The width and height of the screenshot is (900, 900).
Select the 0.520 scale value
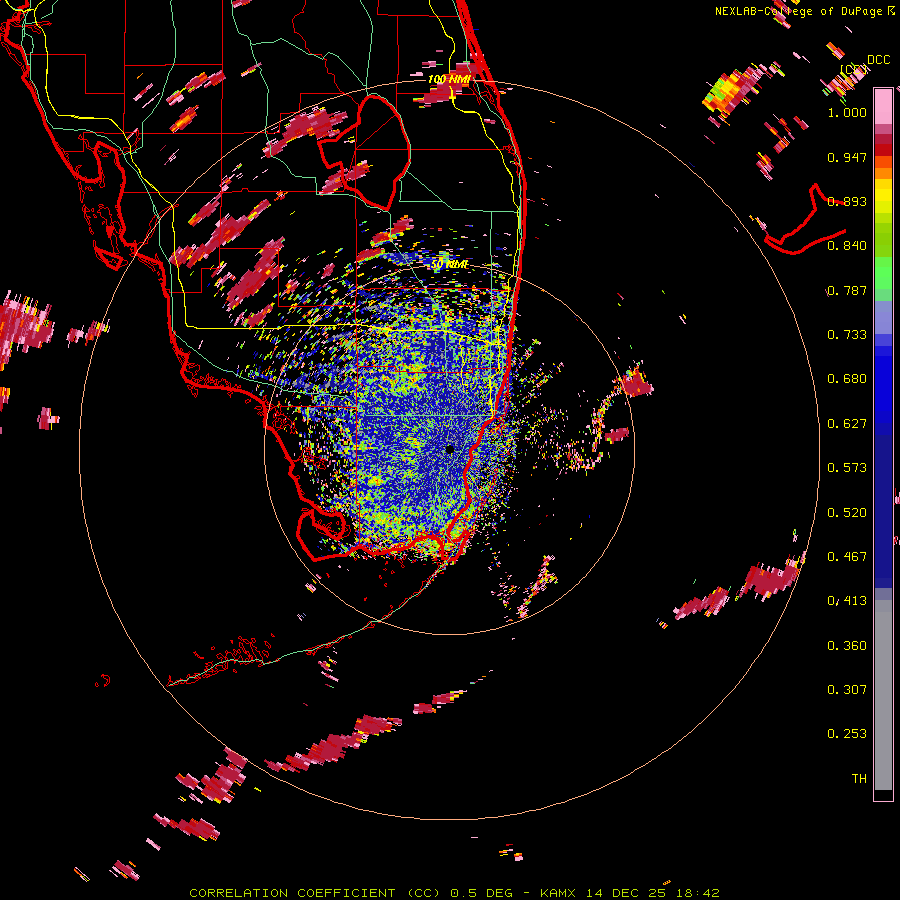[x=847, y=513]
